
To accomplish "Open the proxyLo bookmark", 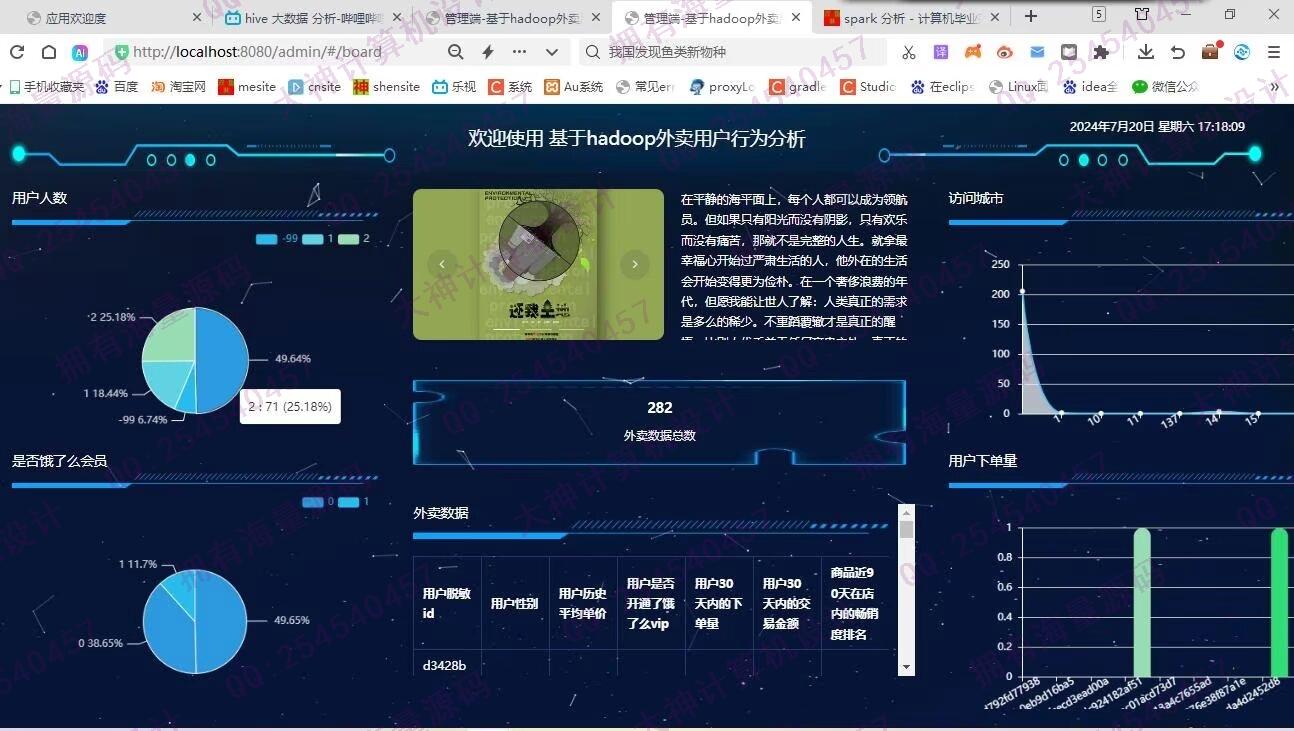I will point(722,87).
